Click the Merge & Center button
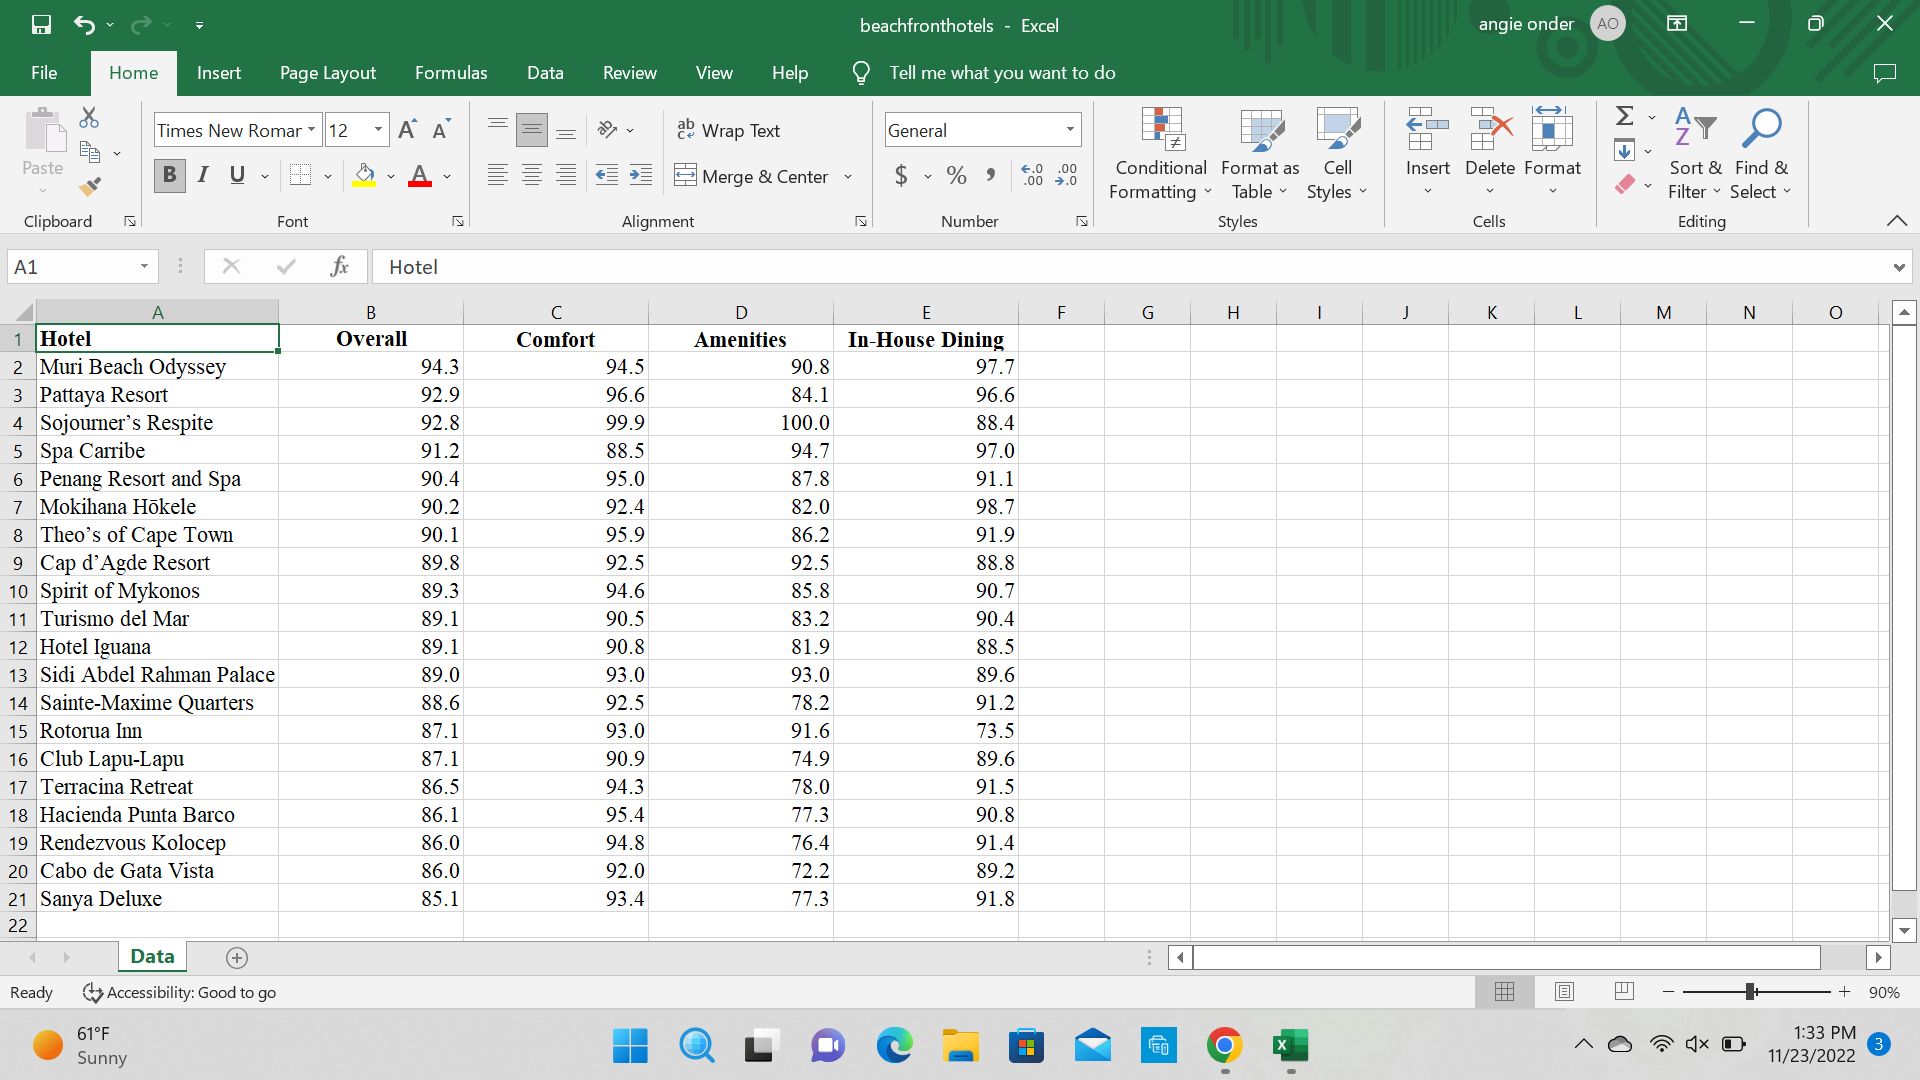The height and width of the screenshot is (1080, 1920). [754, 176]
